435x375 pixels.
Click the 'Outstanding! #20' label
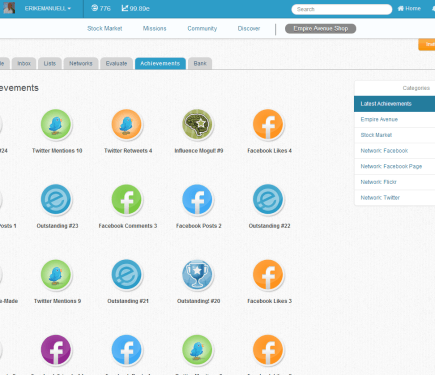198,301
